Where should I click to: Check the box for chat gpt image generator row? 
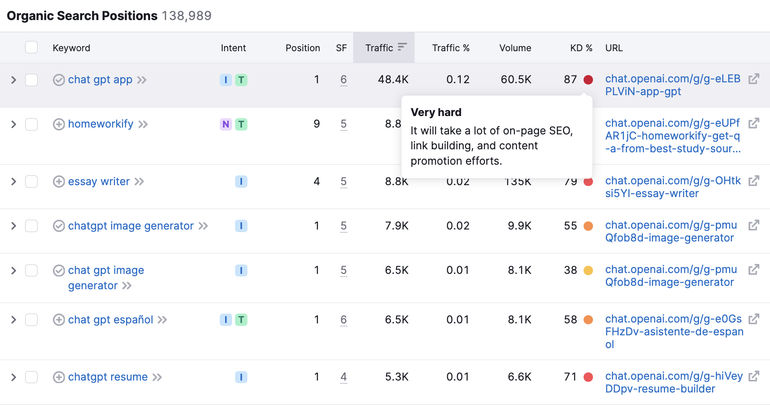coord(31,271)
